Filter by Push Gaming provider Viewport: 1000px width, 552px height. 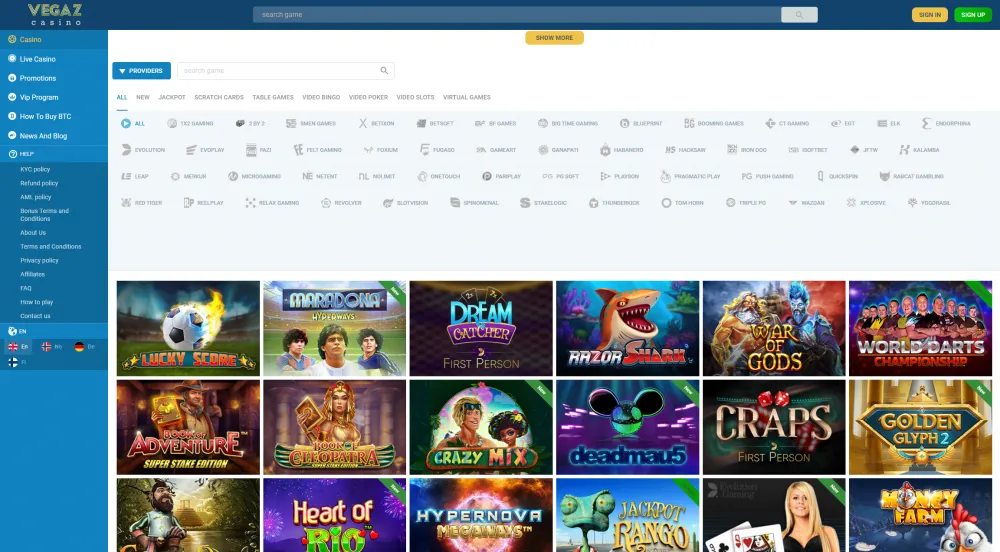(767, 177)
